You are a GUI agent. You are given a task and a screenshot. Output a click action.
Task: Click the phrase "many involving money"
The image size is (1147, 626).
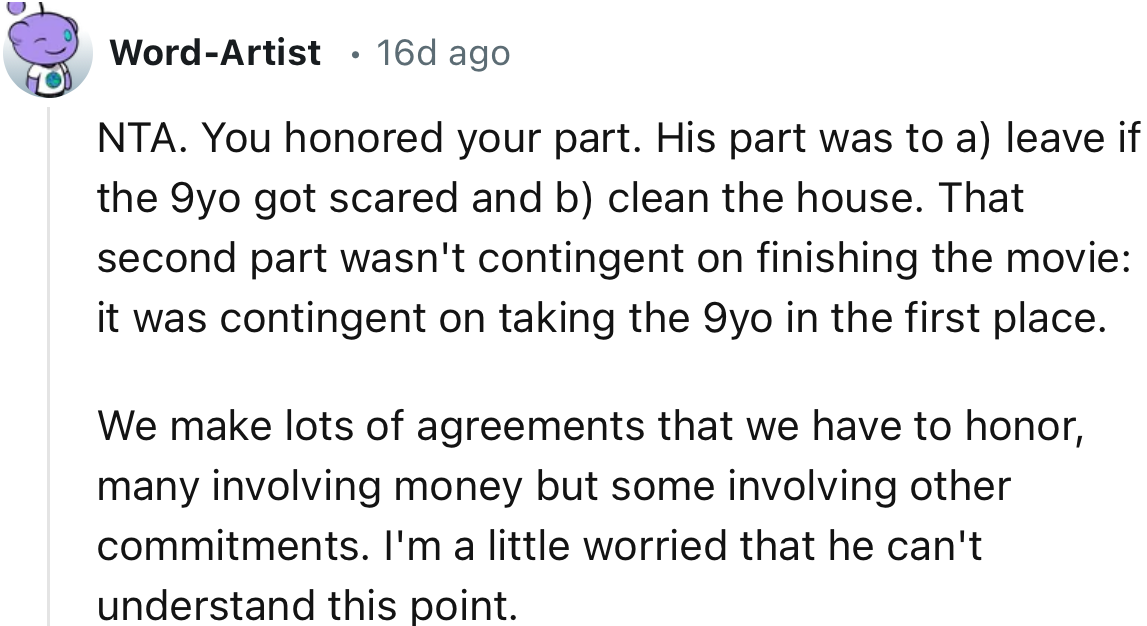pos(310,486)
